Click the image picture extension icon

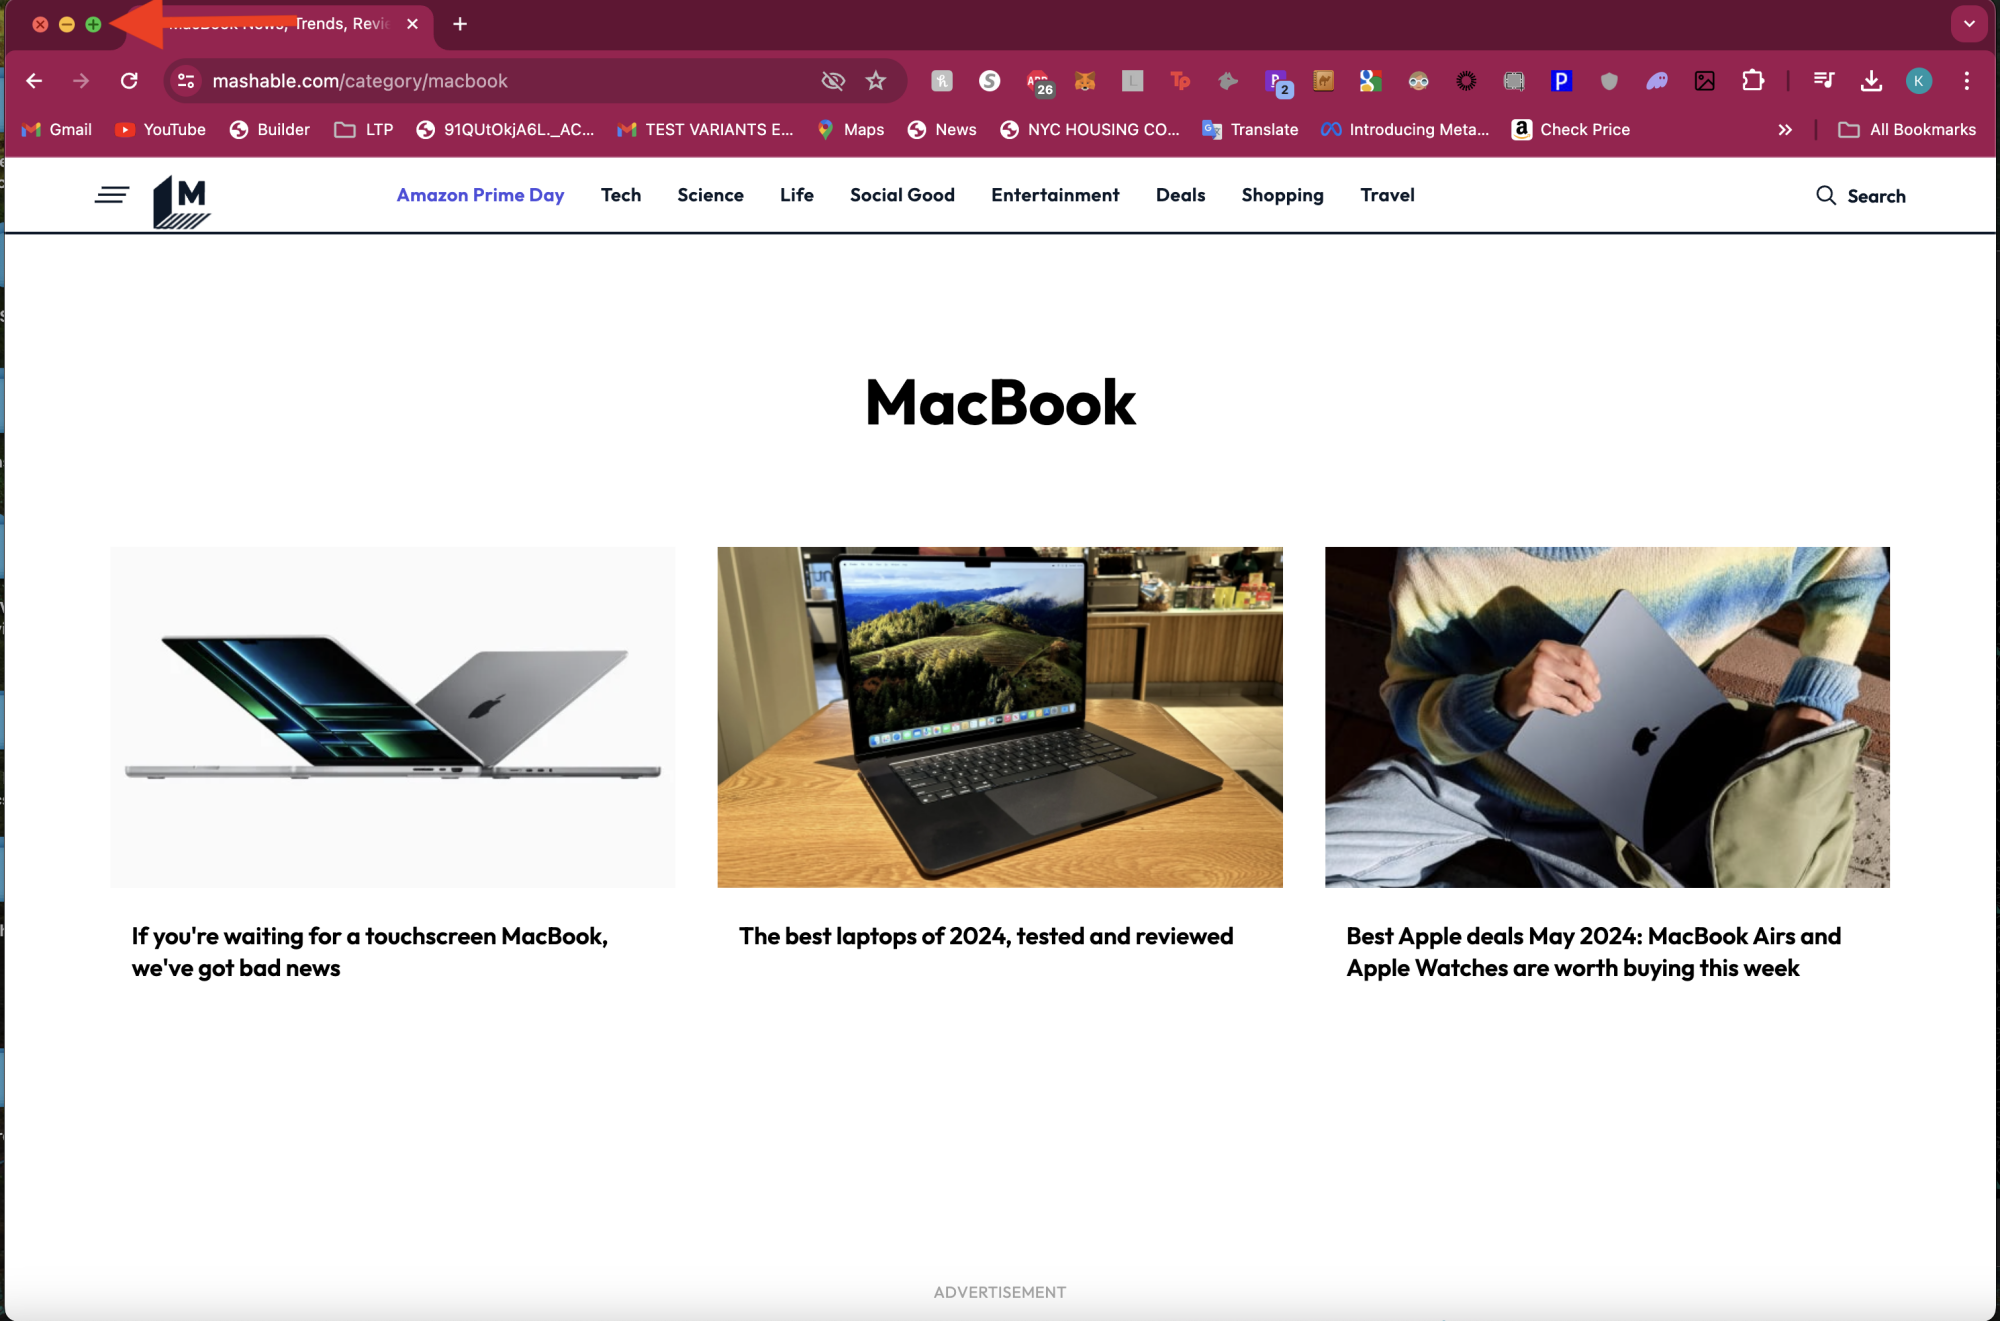tap(1705, 81)
